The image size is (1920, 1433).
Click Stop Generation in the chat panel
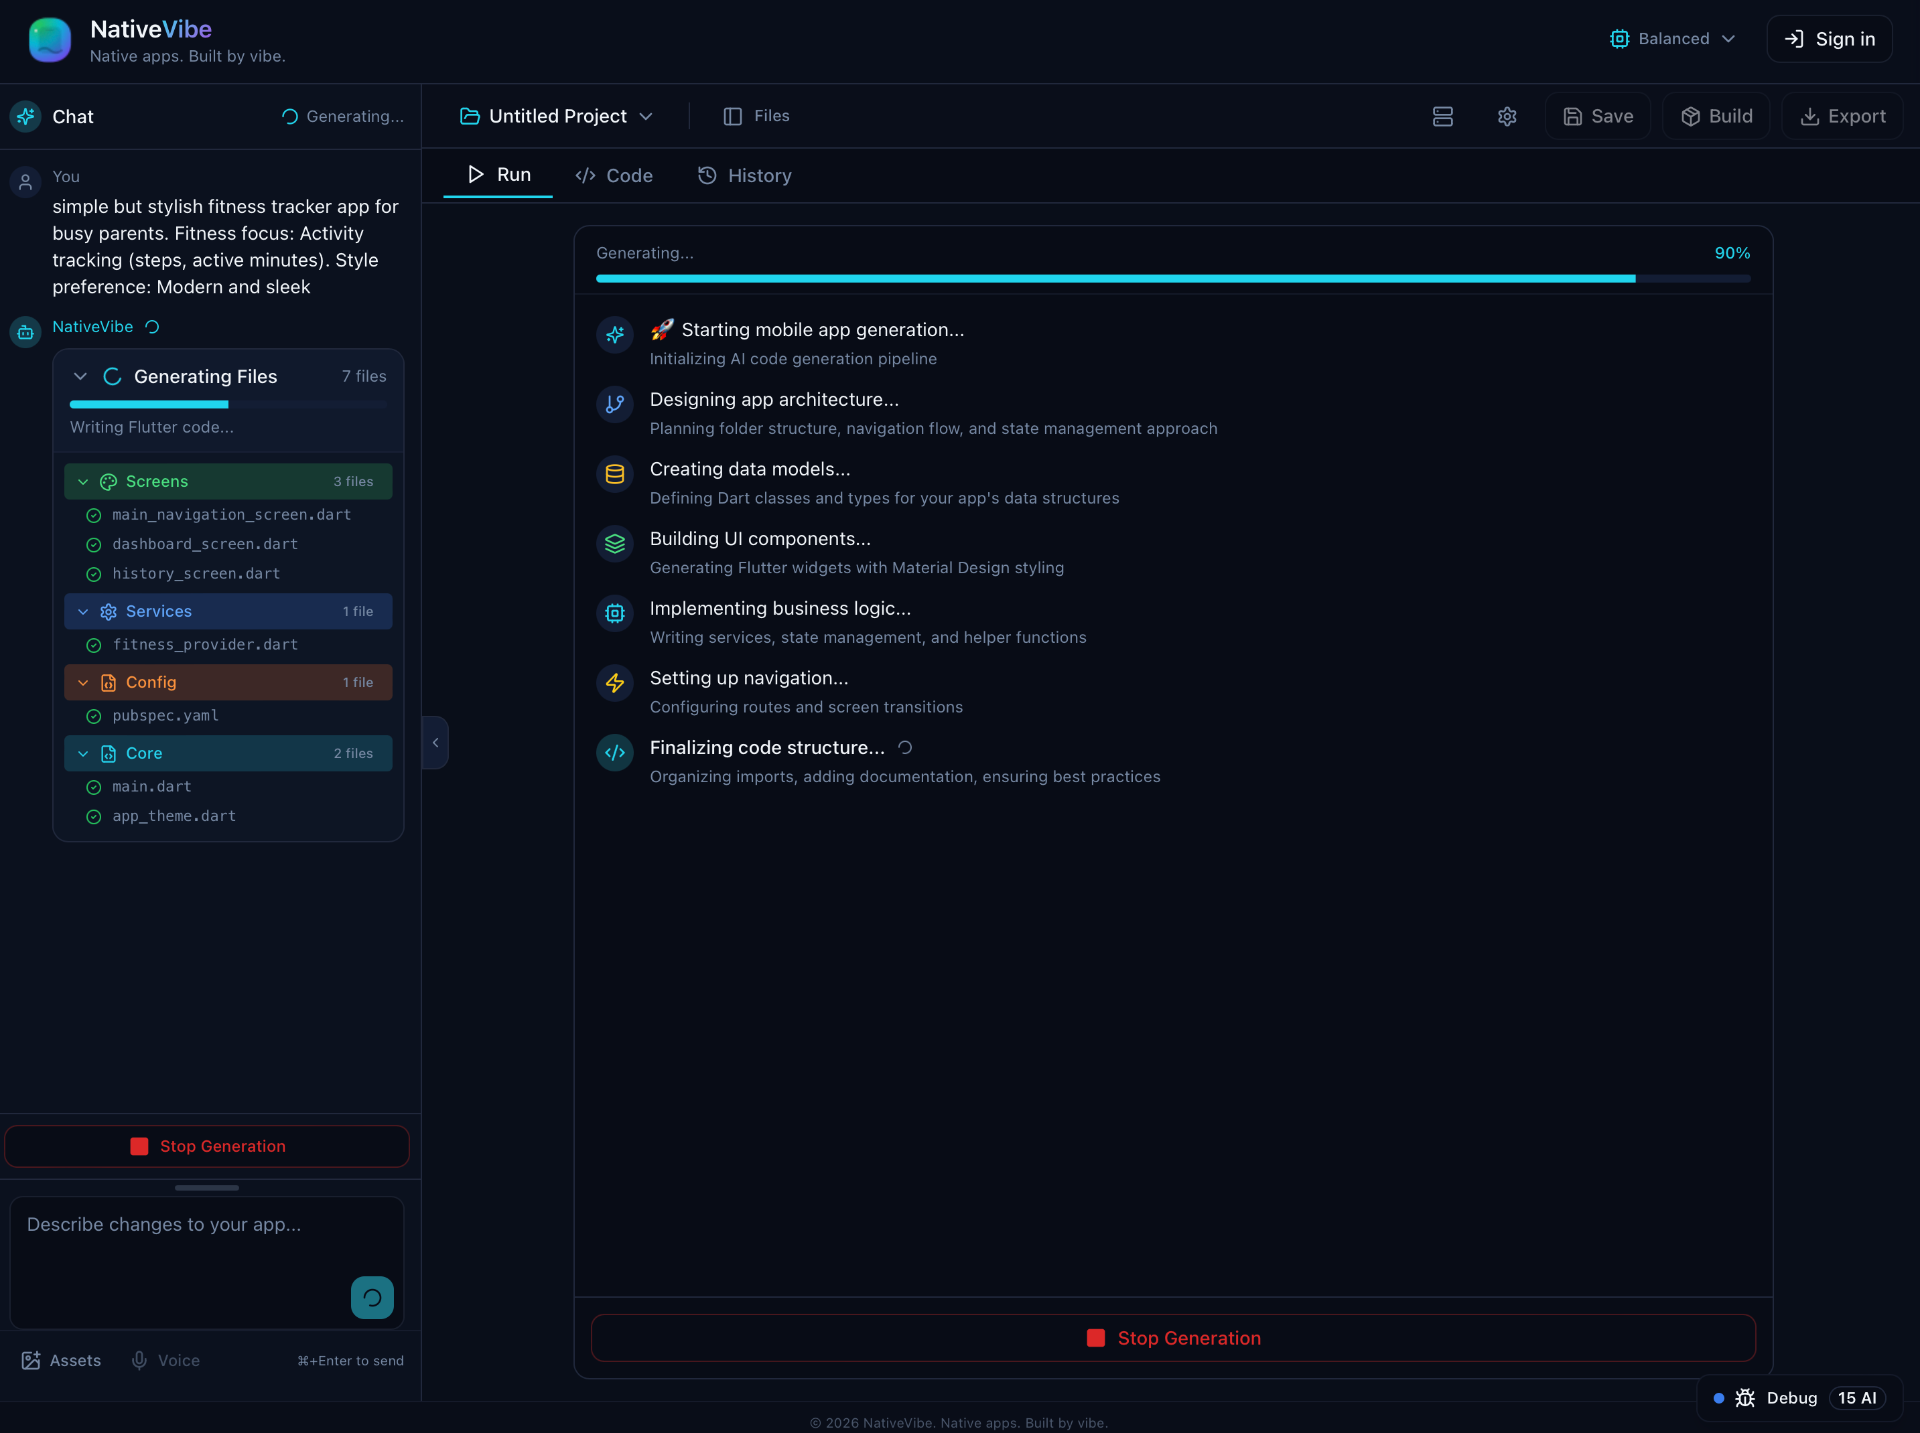click(x=207, y=1147)
